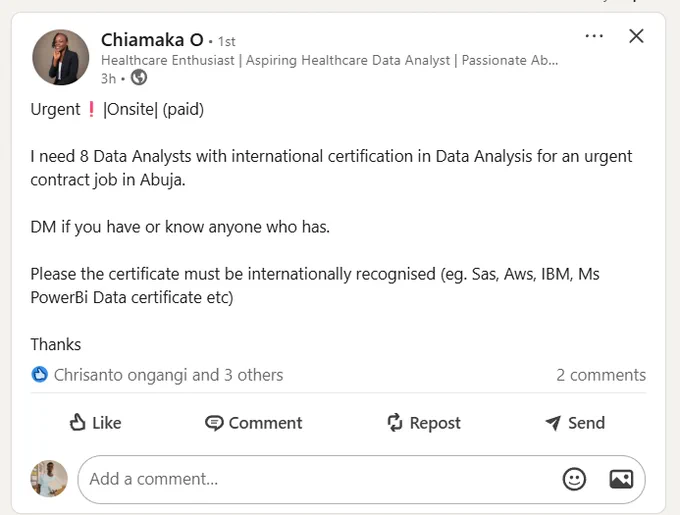Click the blue like reaction icon

(x=39, y=375)
